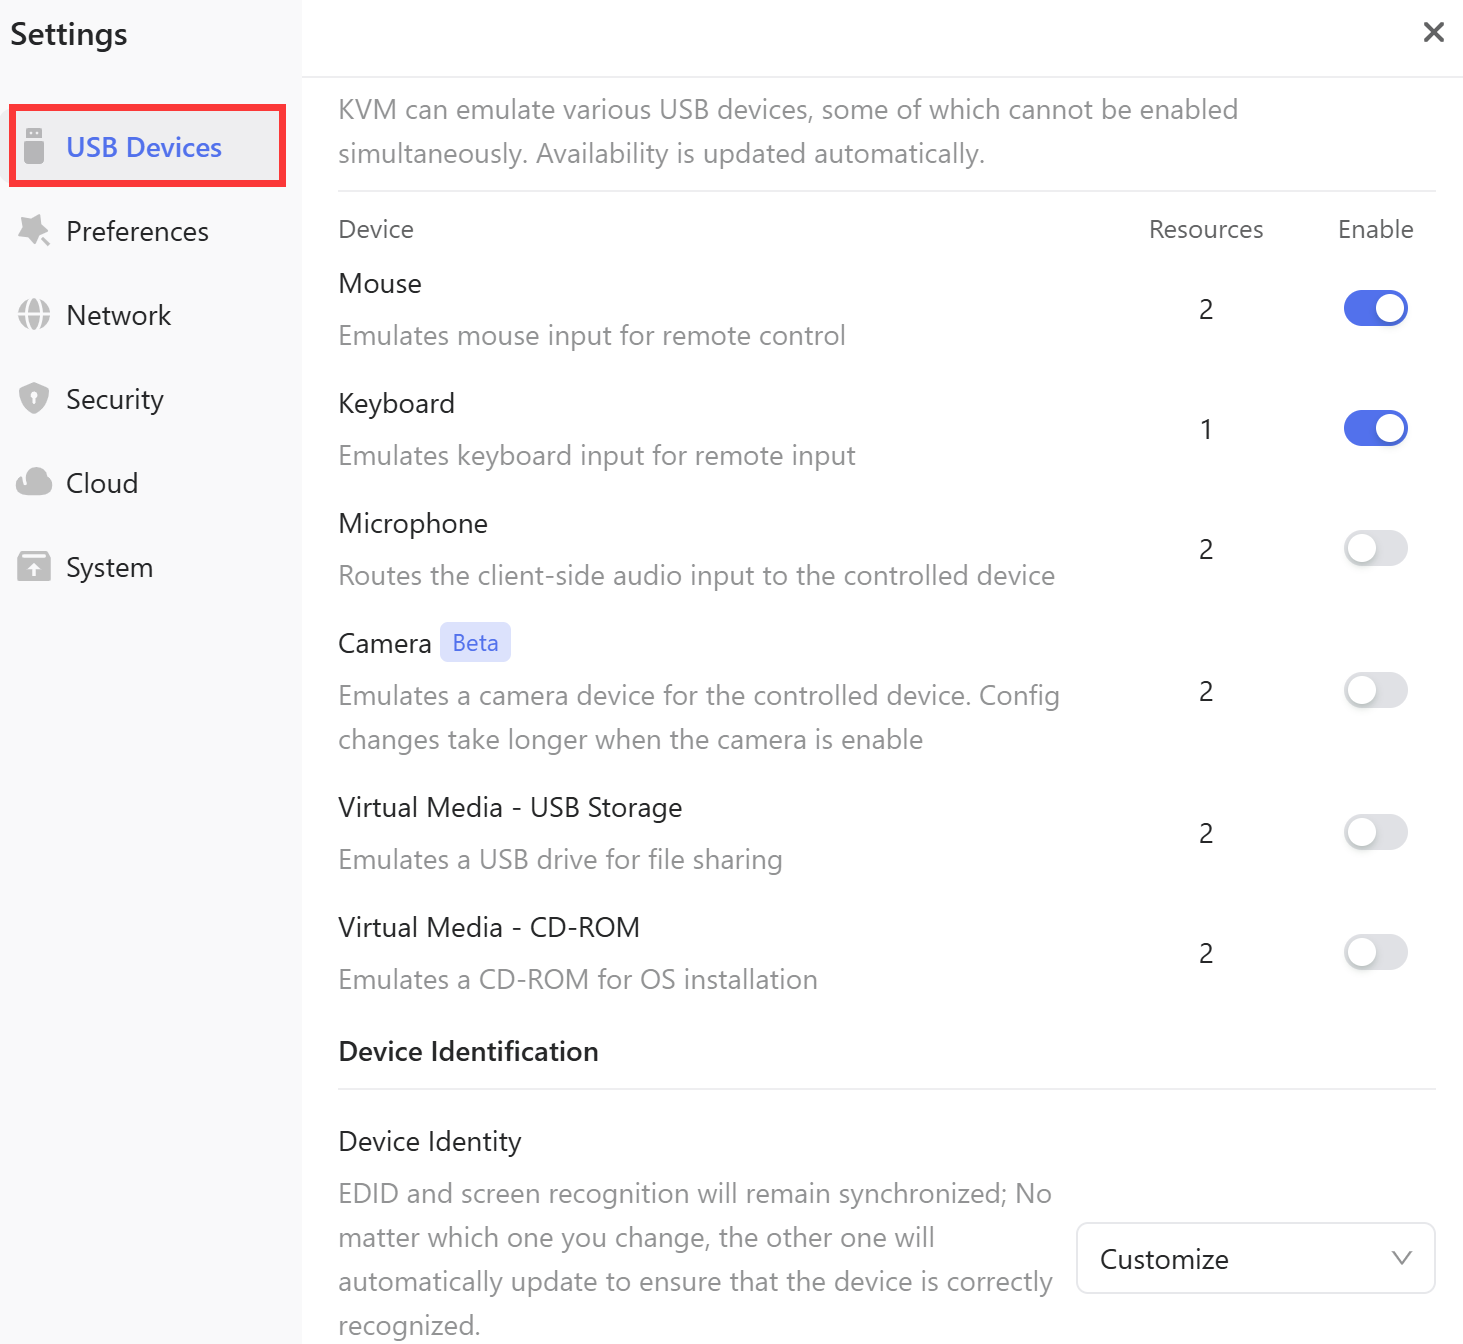Click the Settings title text
Image resolution: width=1463 pixels, height=1344 pixels.
click(69, 34)
